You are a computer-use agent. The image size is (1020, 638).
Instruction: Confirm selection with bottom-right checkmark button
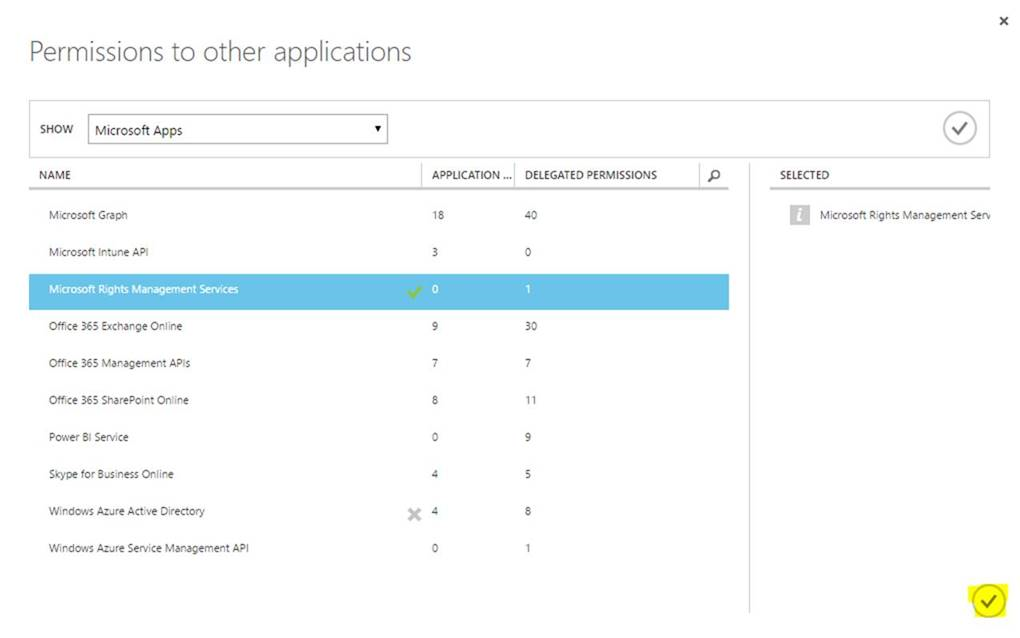988,601
